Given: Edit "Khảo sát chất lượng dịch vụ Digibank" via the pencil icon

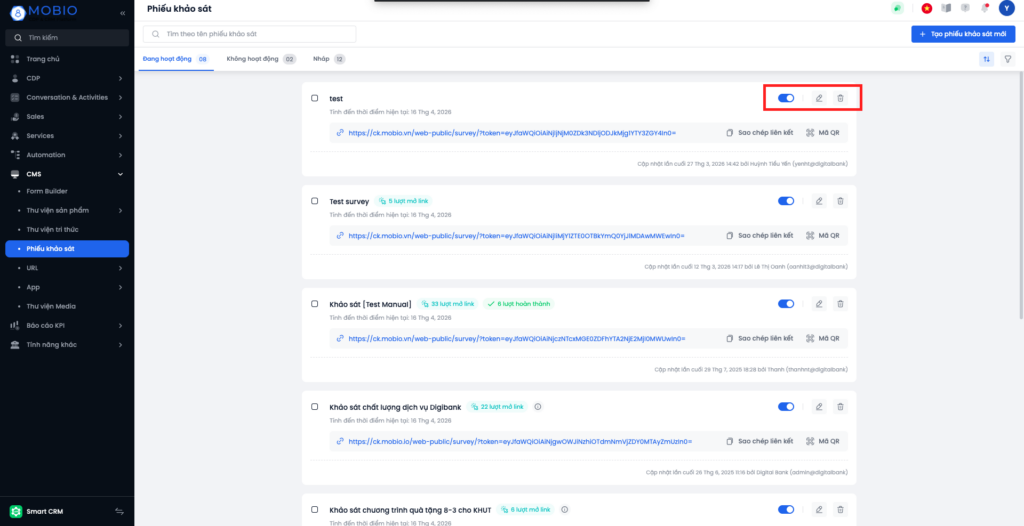Looking at the screenshot, I should (x=819, y=407).
